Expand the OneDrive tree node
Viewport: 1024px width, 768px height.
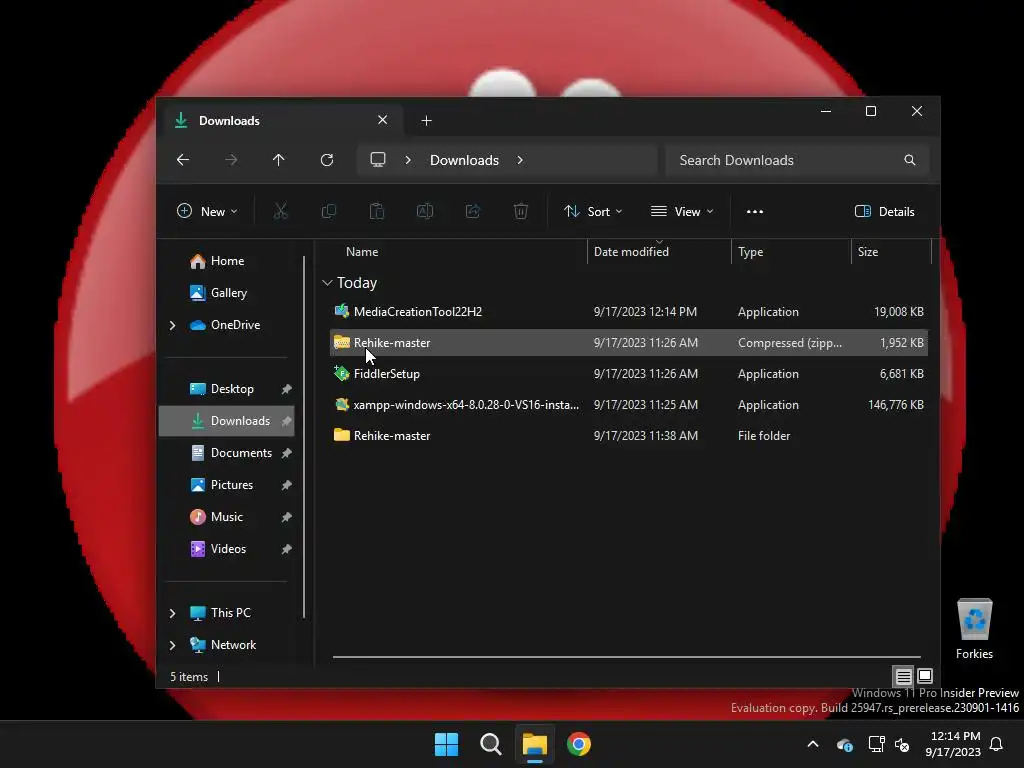point(172,325)
